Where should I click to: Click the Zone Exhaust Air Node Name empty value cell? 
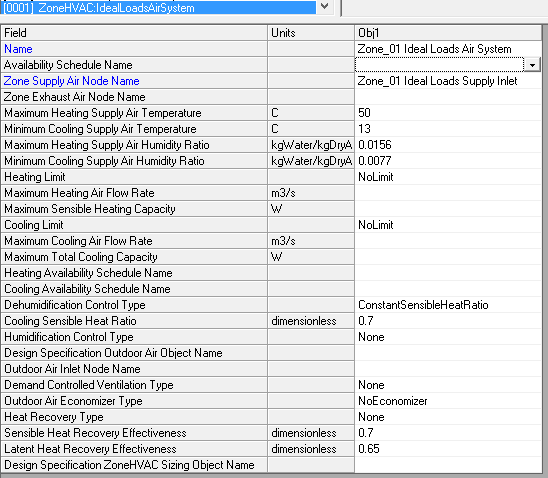(x=448, y=97)
